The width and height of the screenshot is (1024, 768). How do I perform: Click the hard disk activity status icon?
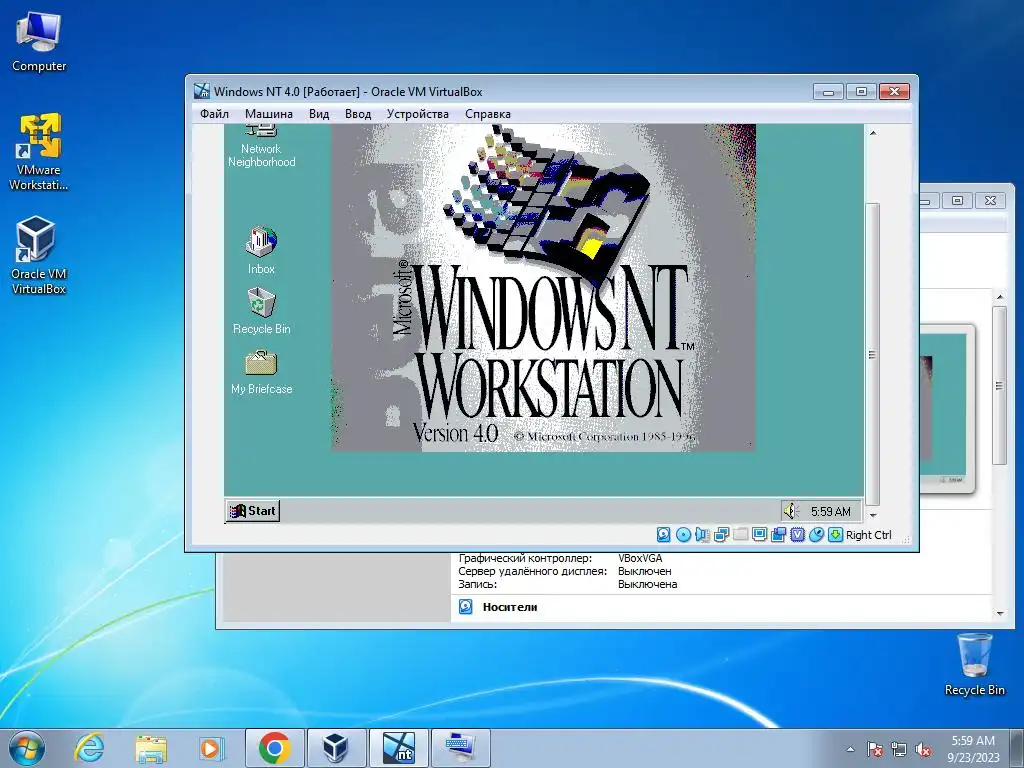664,535
